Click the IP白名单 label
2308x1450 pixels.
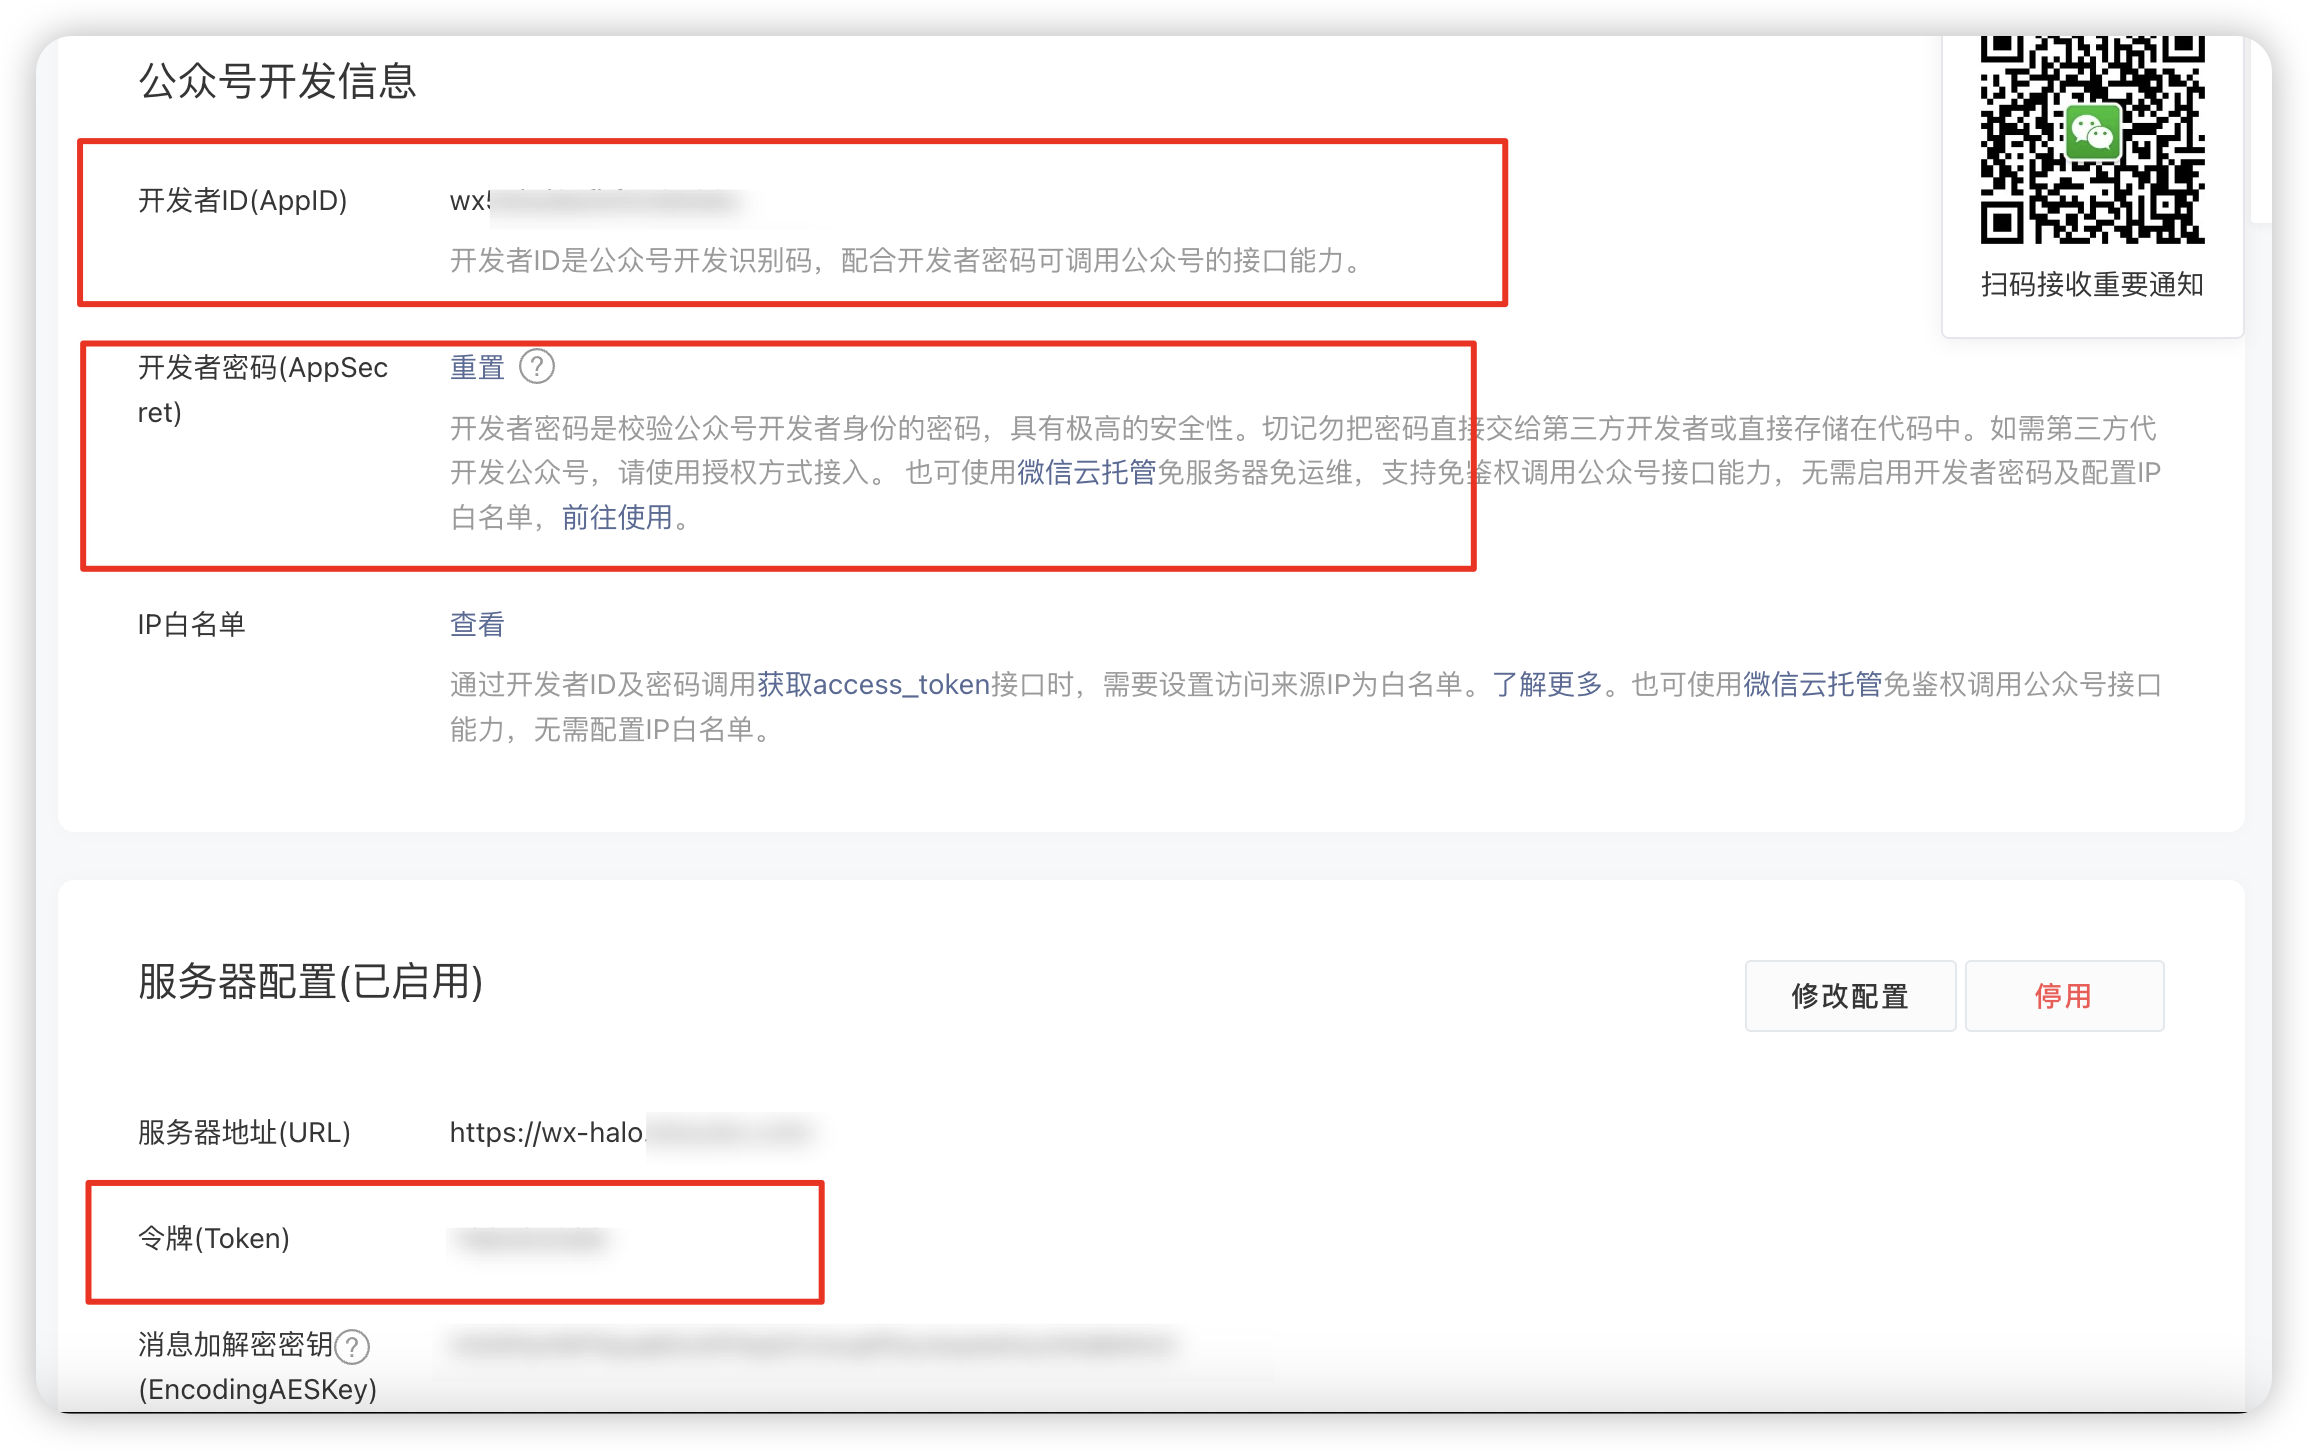[191, 624]
